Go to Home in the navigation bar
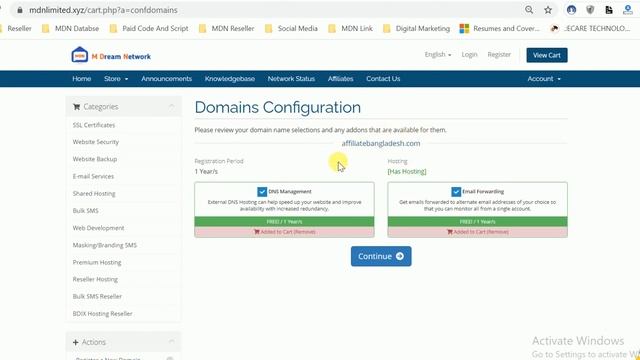This screenshot has width=640, height=360. point(82,79)
